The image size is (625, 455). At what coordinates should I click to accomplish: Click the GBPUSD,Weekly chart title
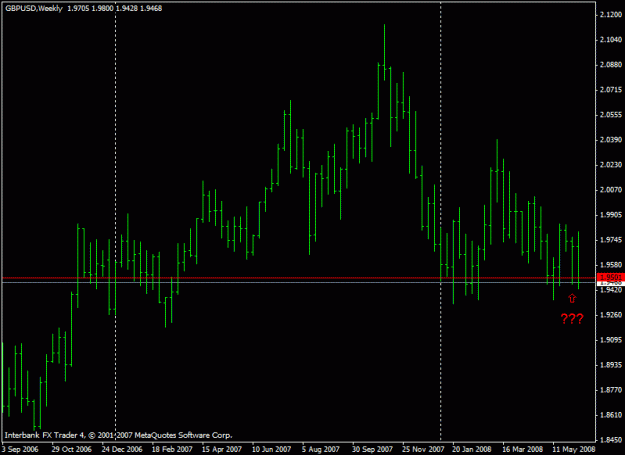pos(34,8)
